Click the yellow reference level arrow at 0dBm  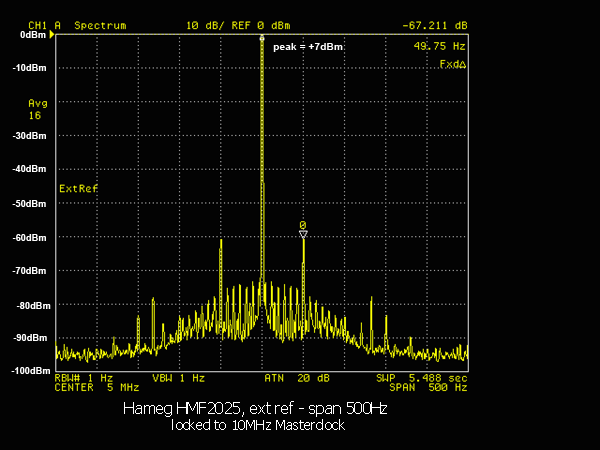[x=52, y=35]
